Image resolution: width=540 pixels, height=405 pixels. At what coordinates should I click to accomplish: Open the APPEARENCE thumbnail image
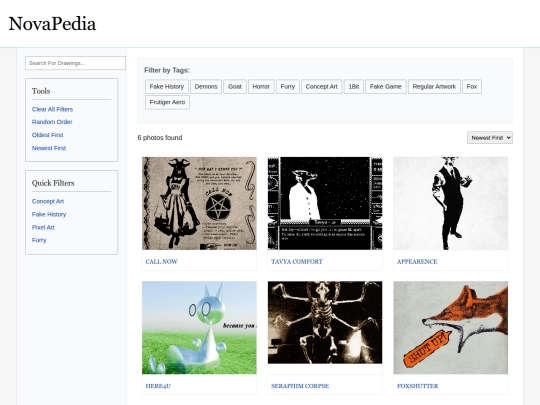click(x=450, y=203)
